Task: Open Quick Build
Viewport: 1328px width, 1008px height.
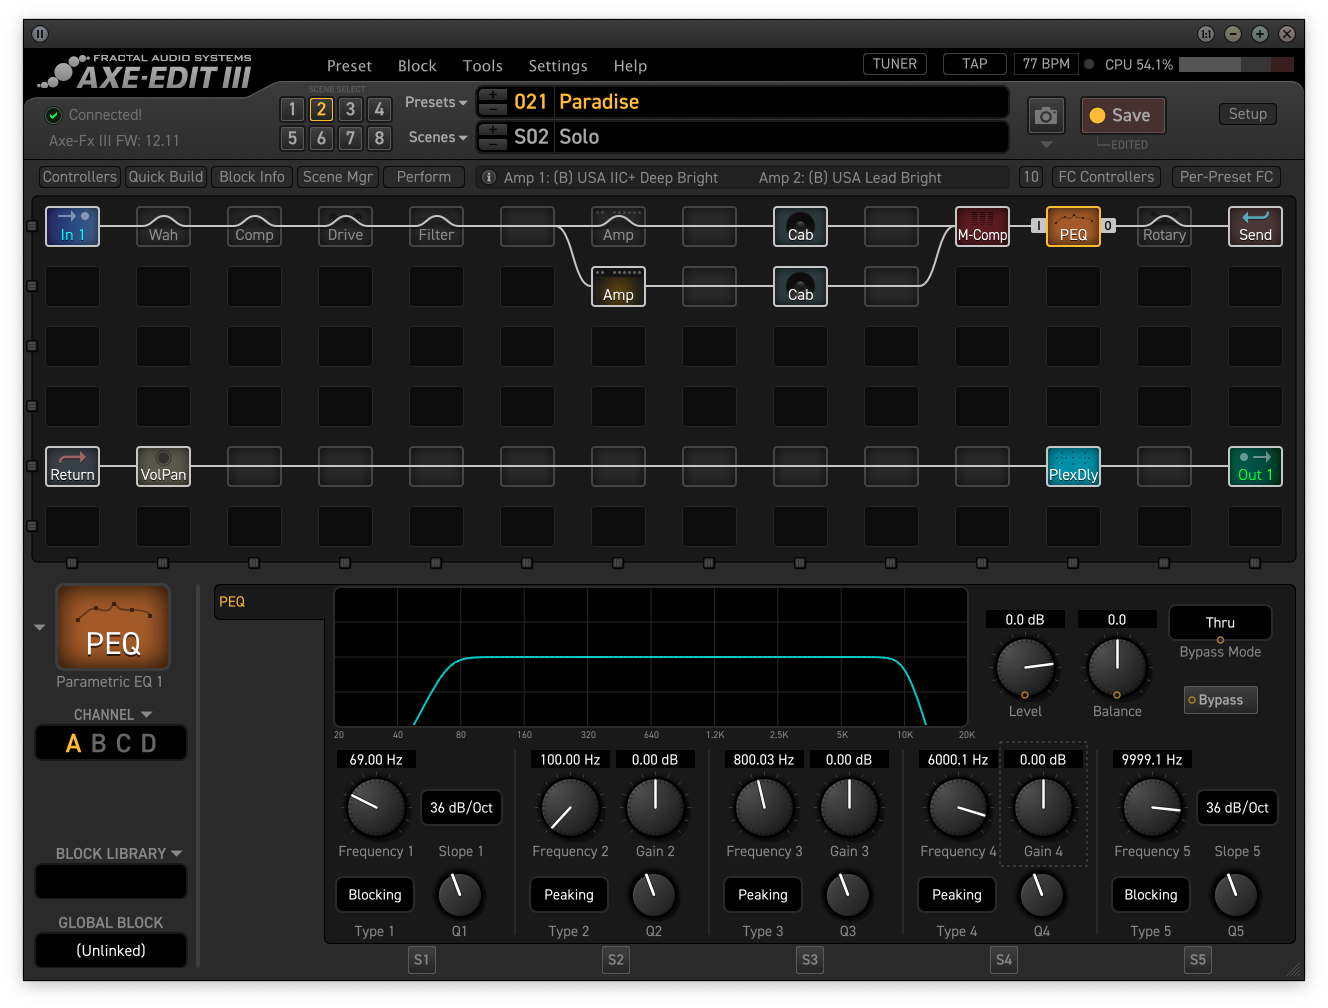Action: pos(166,177)
